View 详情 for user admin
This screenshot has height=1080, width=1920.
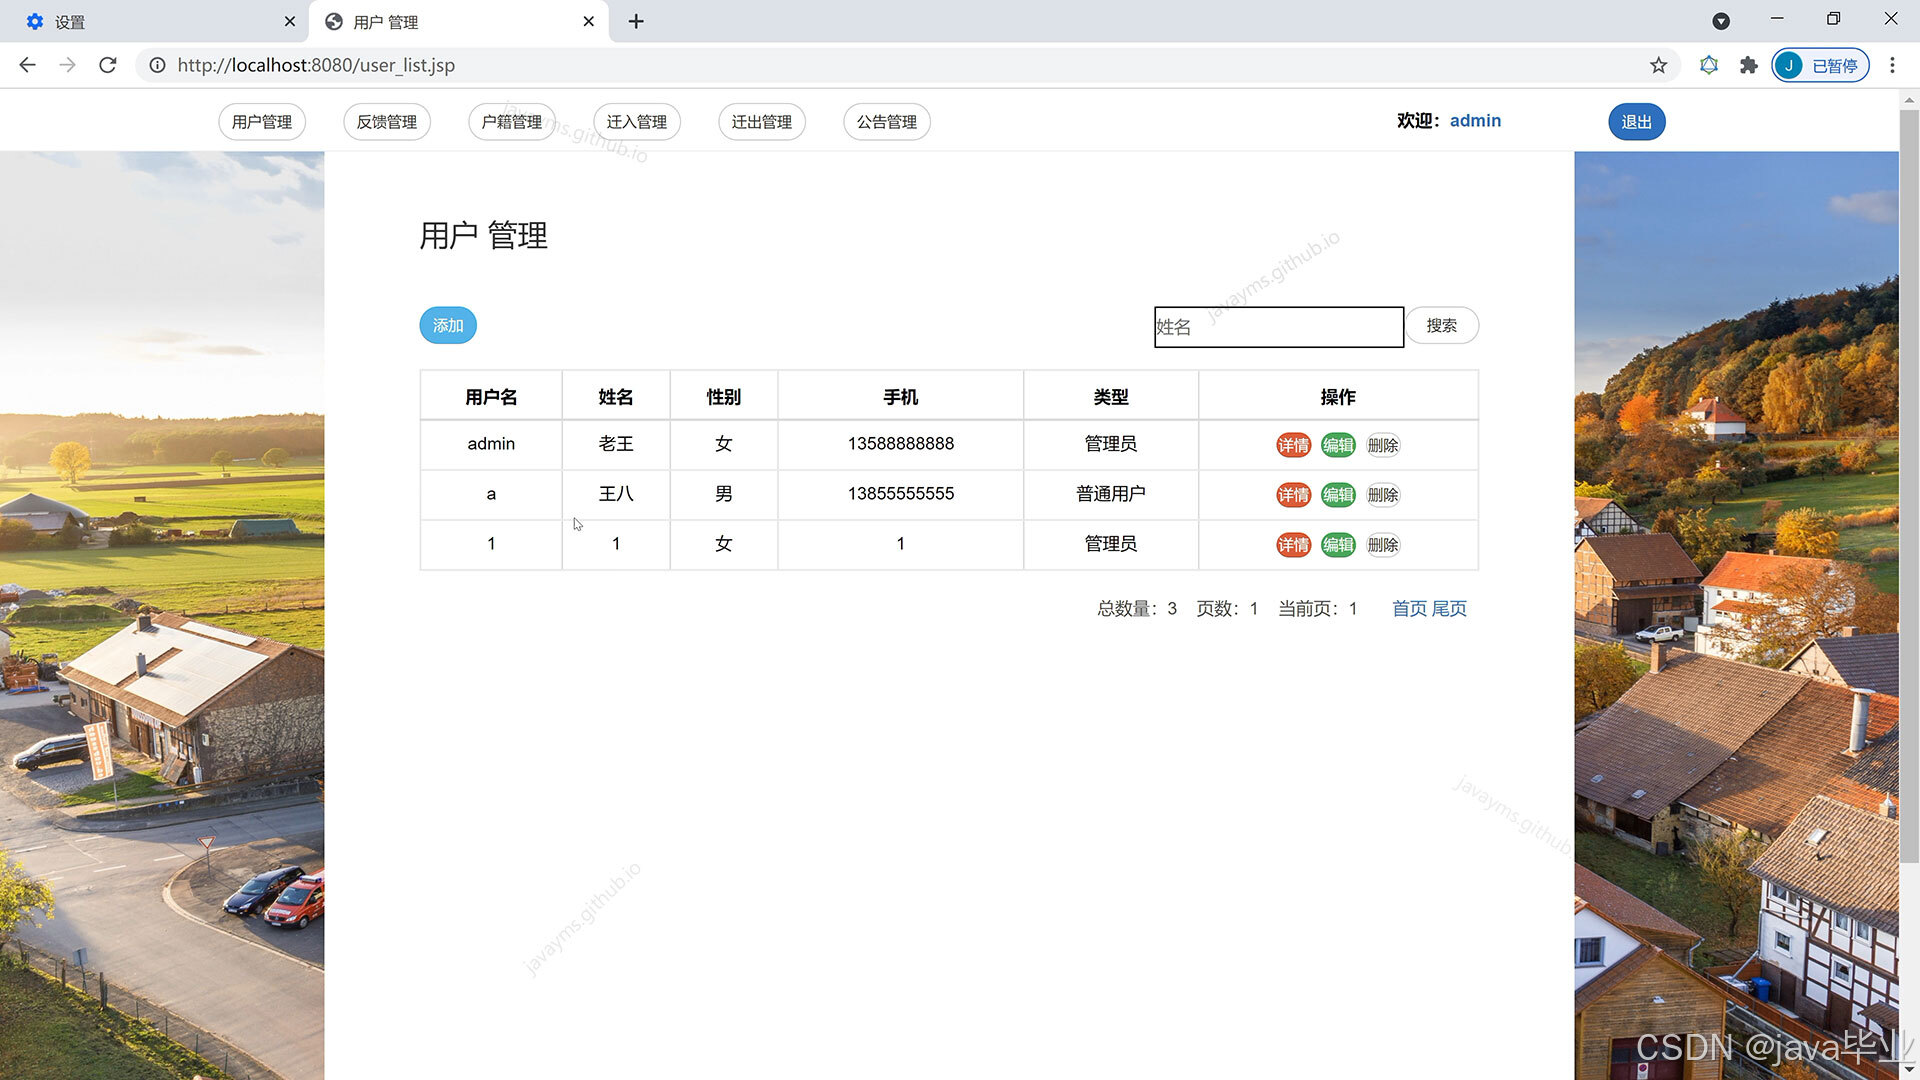[1293, 445]
